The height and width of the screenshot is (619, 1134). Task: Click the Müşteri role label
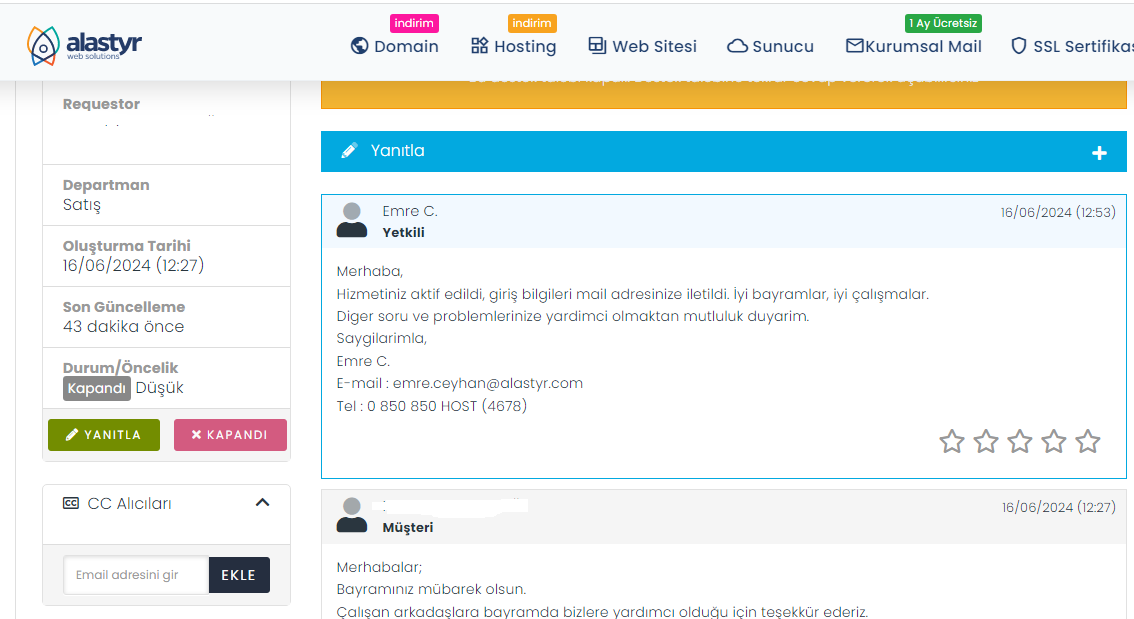(408, 527)
